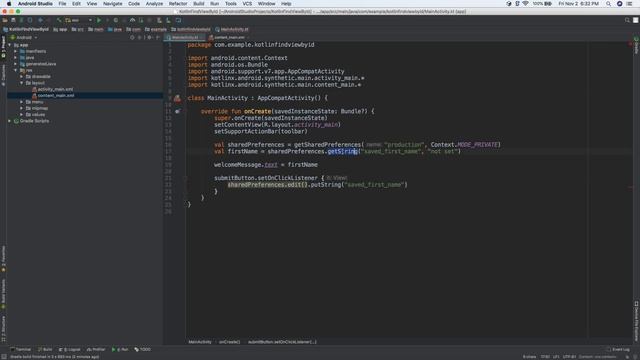
Task: Toggle the Project side tool window
Action: tap(3, 47)
